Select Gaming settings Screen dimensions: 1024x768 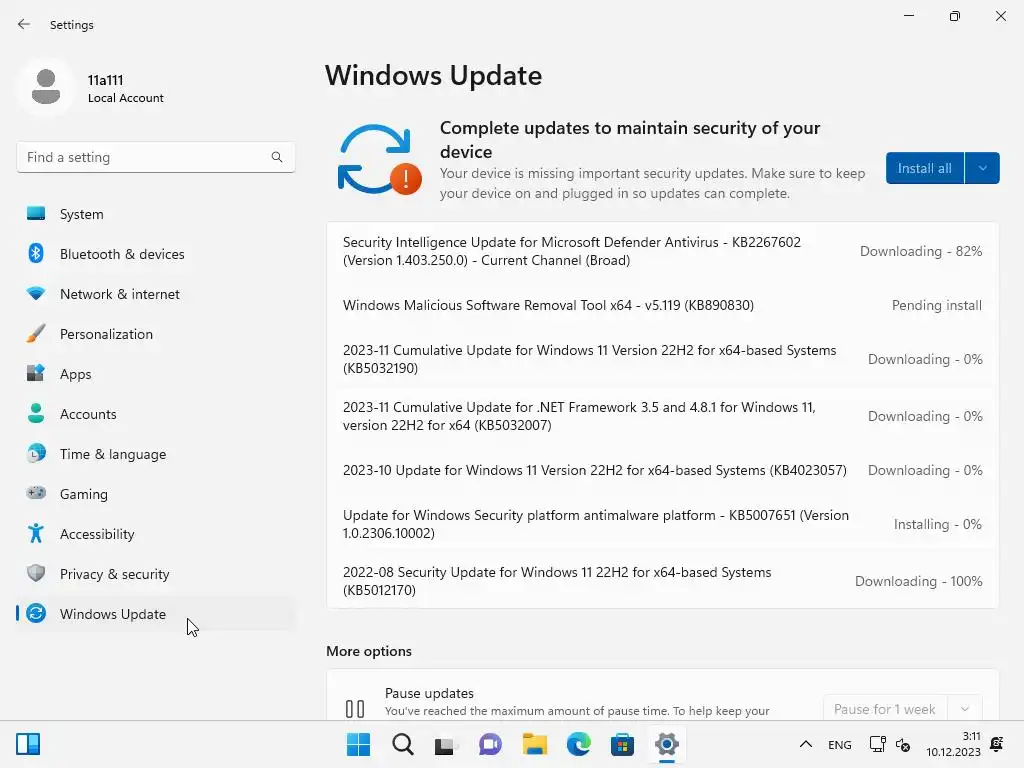pos(155,494)
